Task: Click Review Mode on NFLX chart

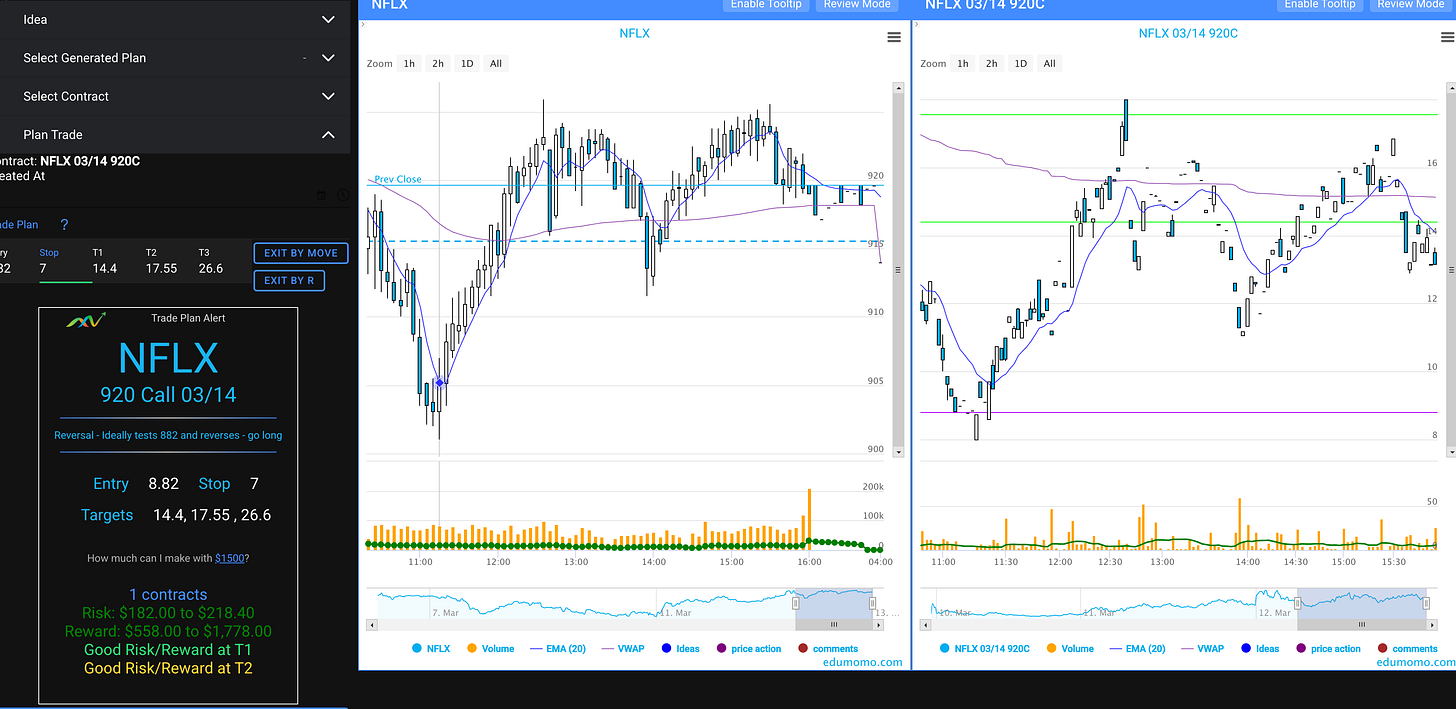Action: pyautogui.click(x=857, y=5)
